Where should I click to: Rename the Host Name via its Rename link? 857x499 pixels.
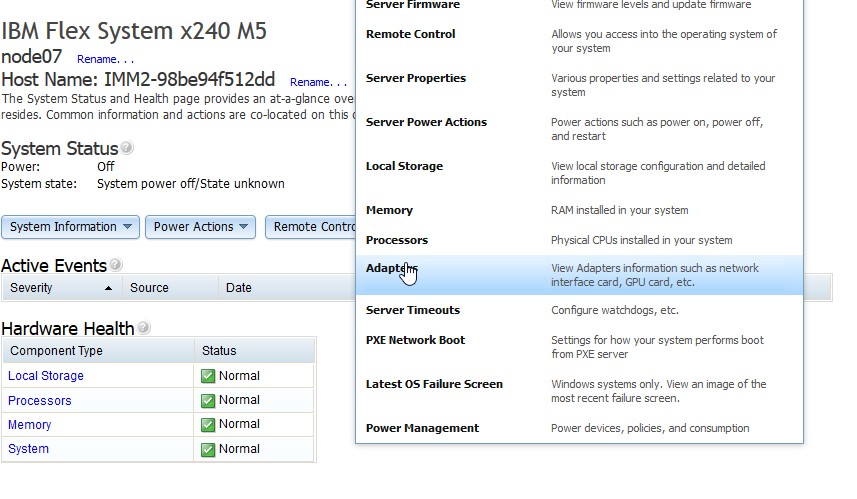[x=319, y=82]
